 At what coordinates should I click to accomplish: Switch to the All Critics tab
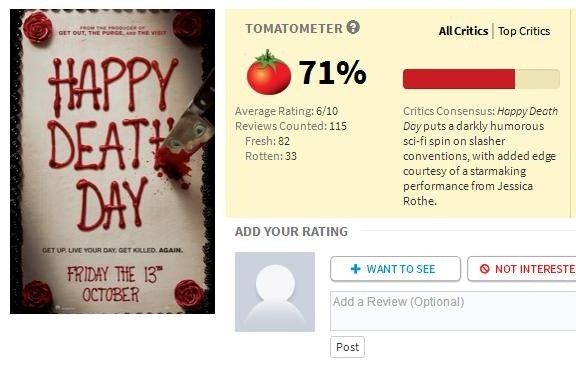463,31
